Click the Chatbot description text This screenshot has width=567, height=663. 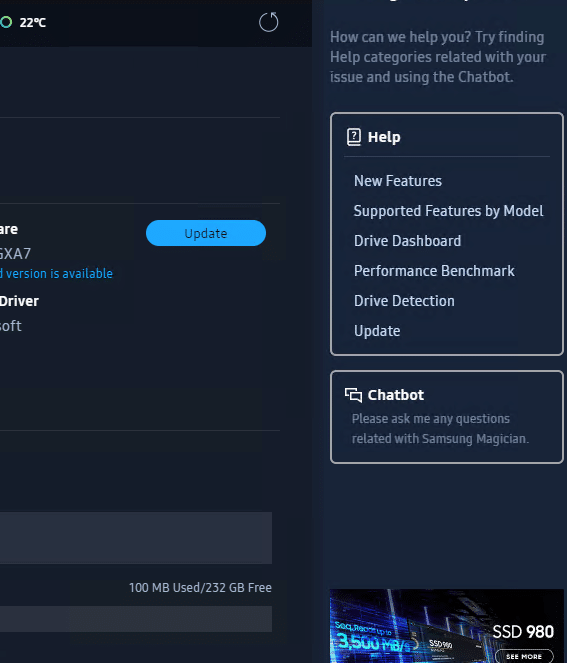440,429
